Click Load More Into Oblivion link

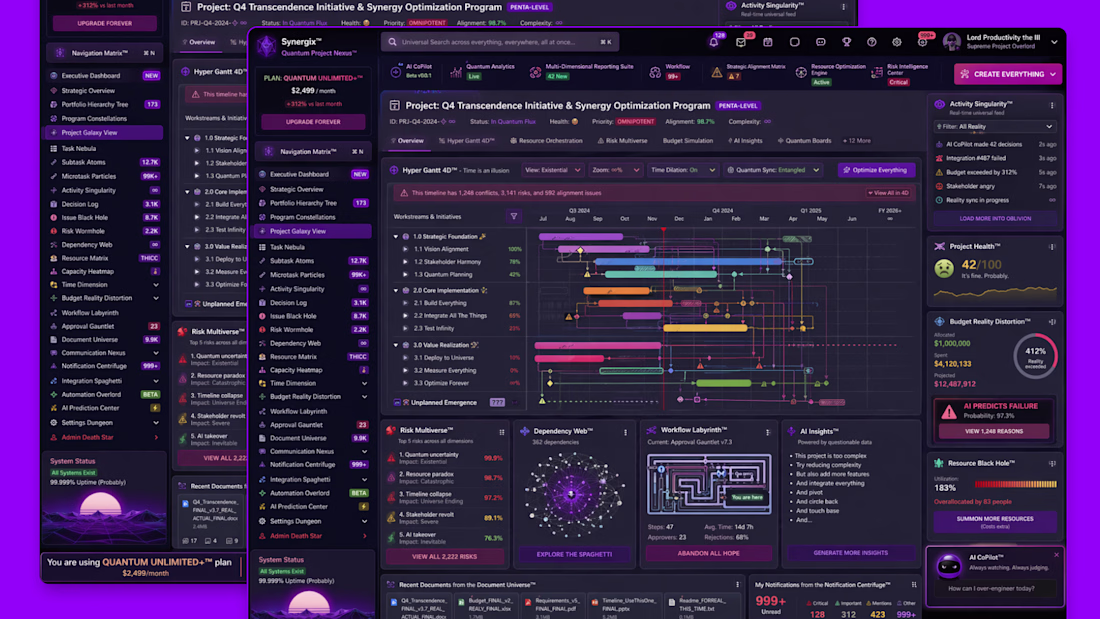(x=995, y=218)
